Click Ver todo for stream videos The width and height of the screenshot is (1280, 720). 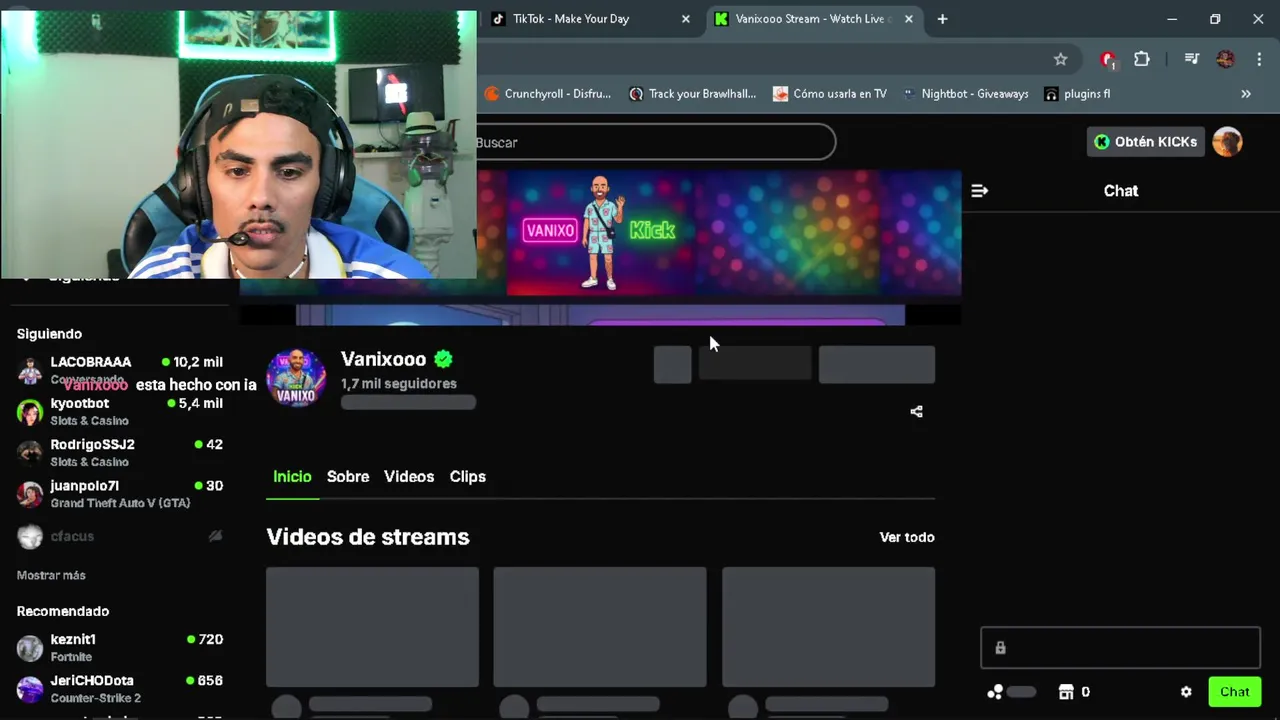pos(907,537)
